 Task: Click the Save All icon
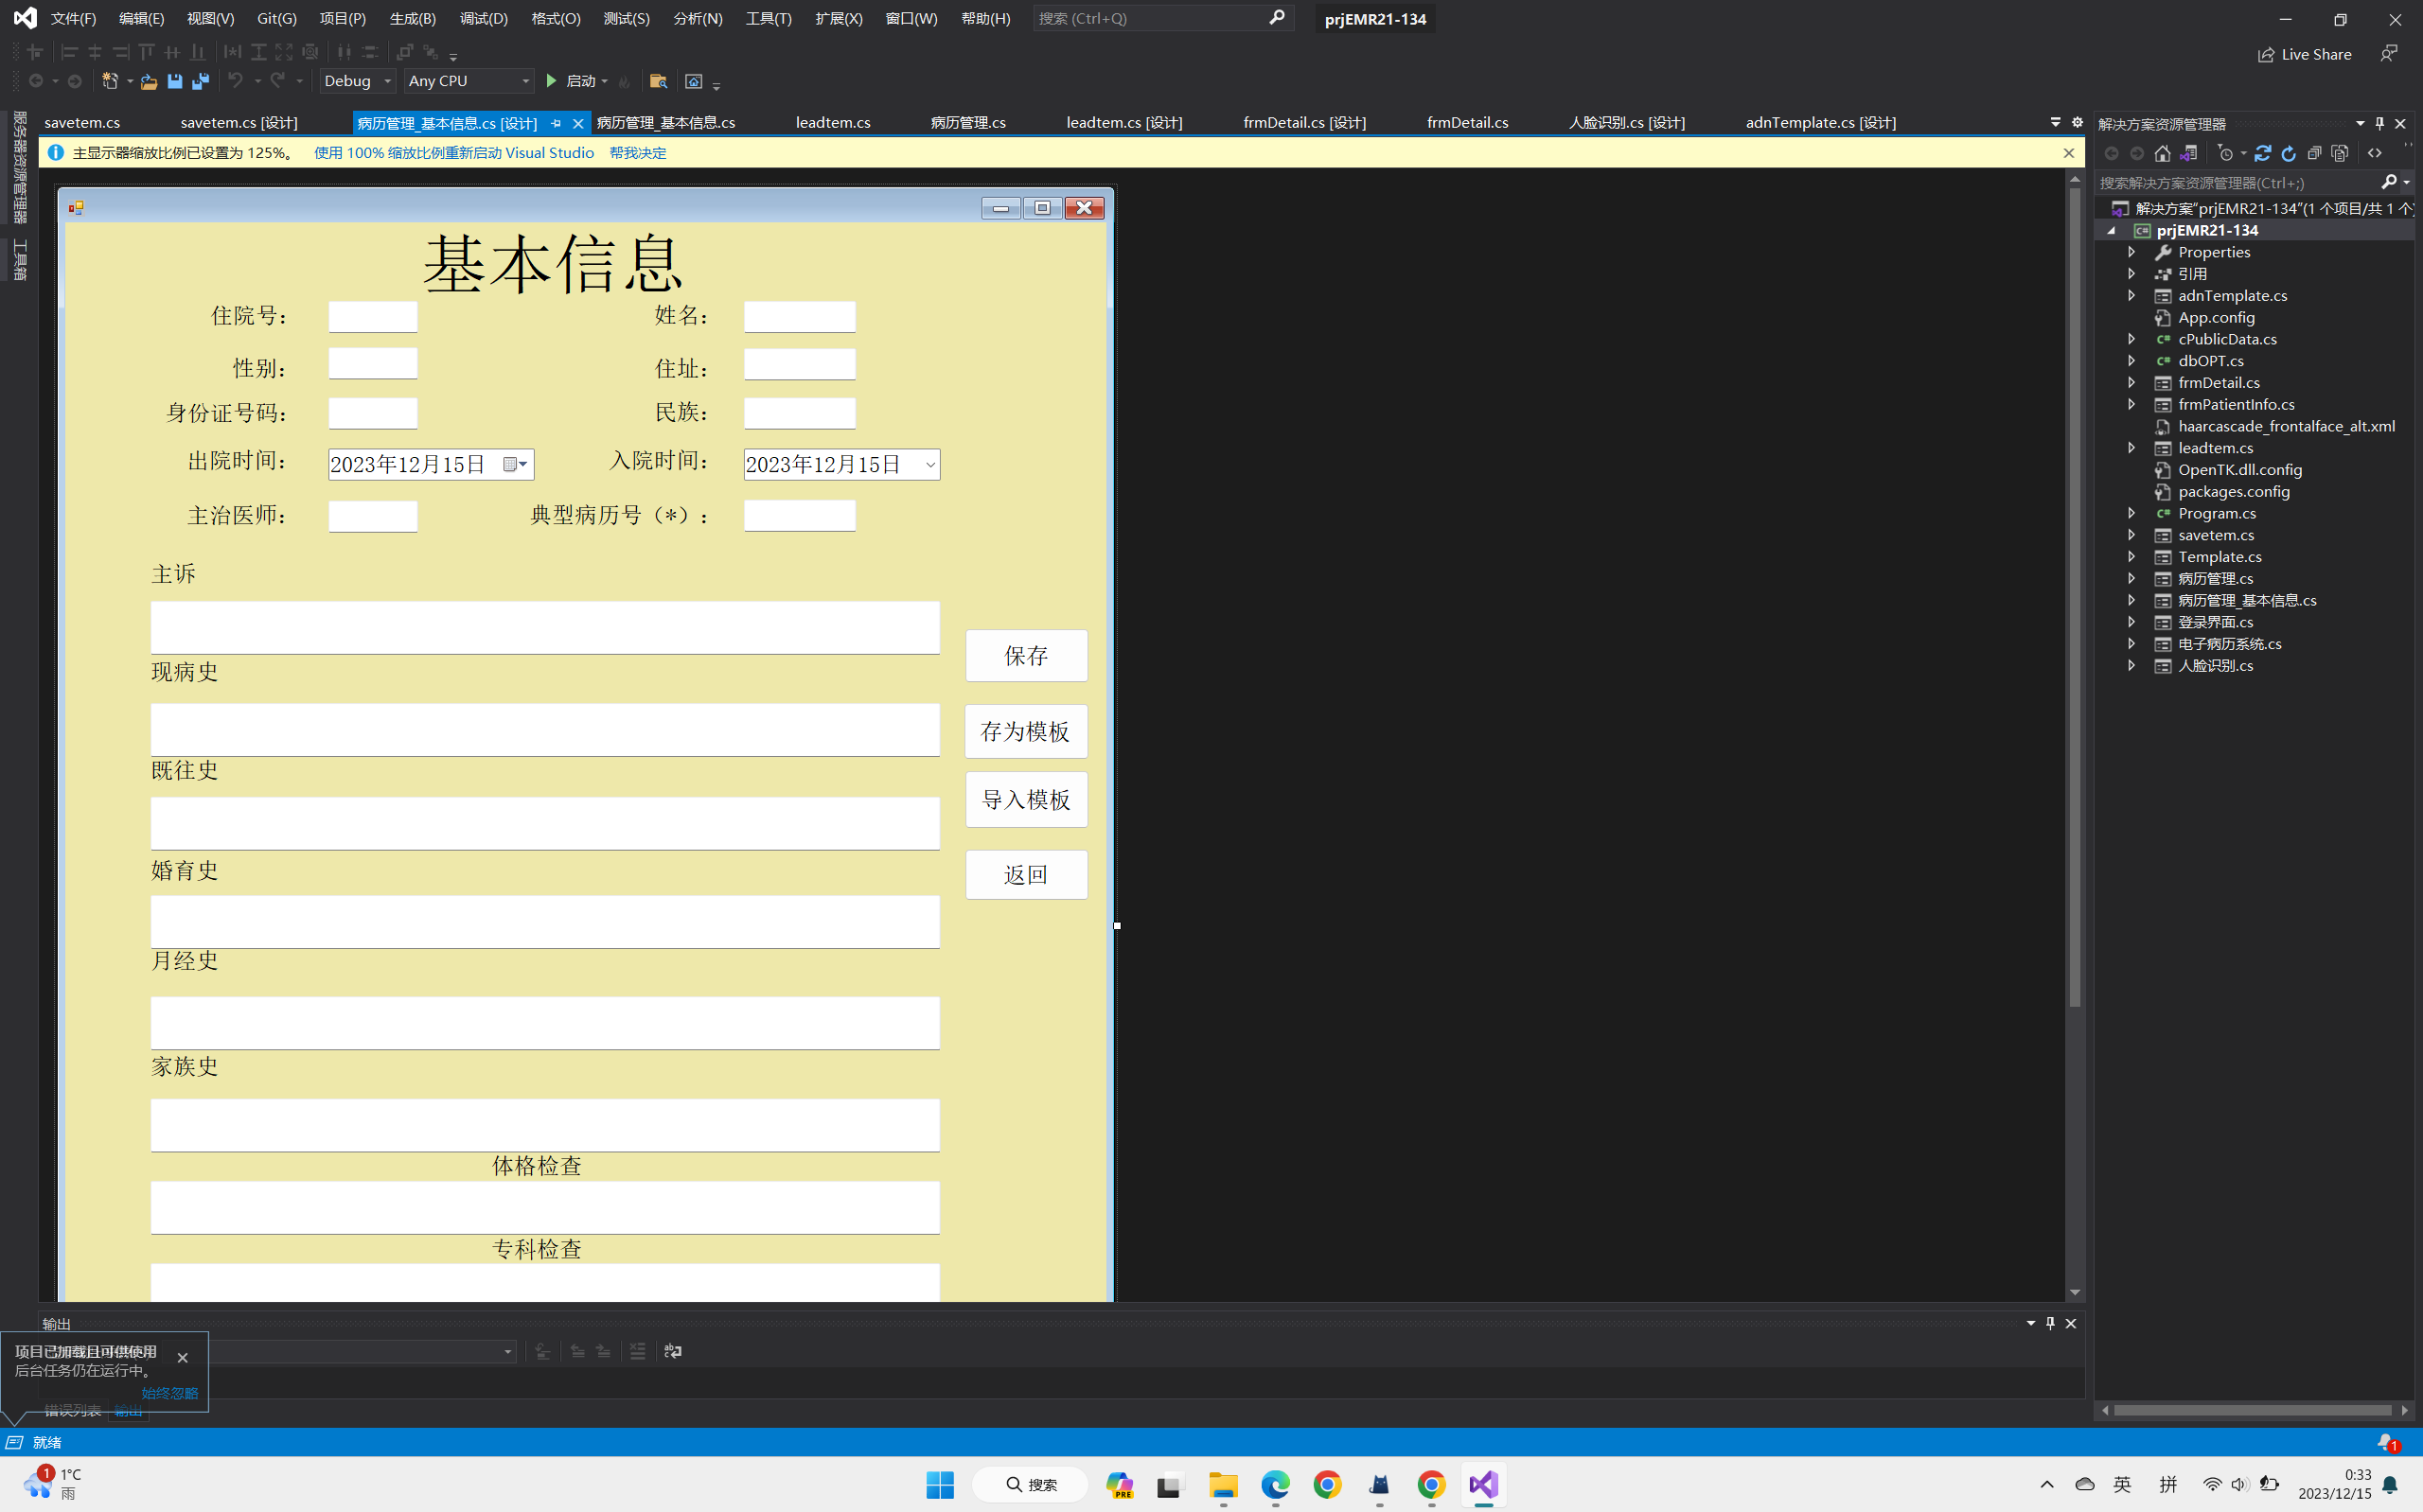200,81
